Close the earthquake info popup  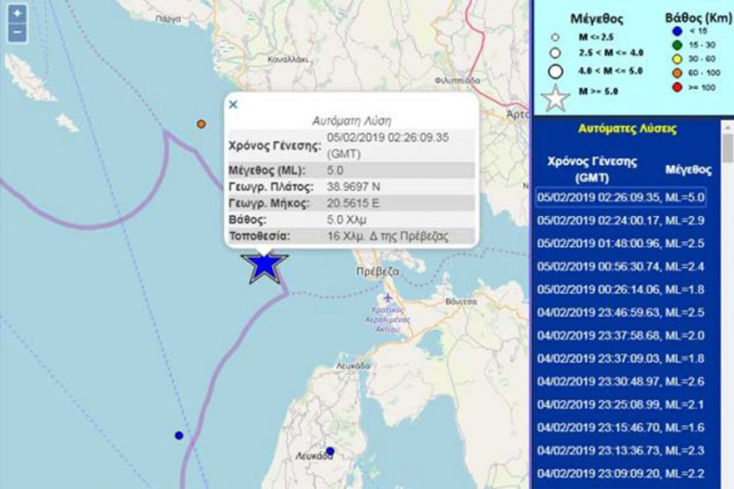pos(233,103)
